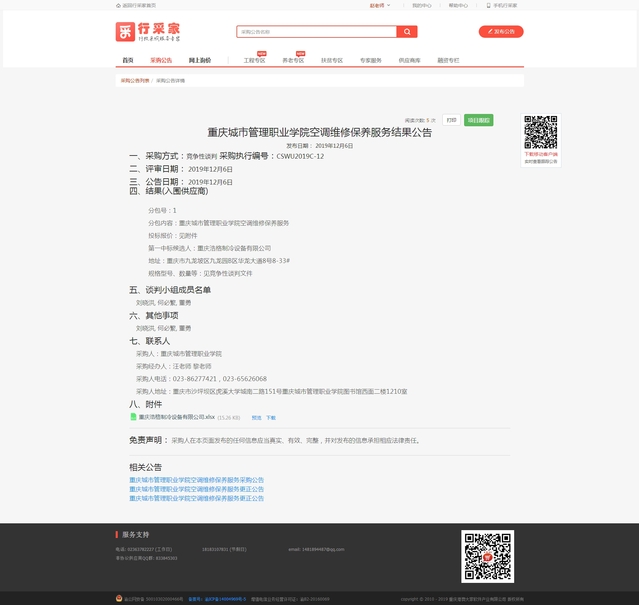Expand the 赵老师 user dropdown
This screenshot has height=605, width=639.
click(380, 6)
